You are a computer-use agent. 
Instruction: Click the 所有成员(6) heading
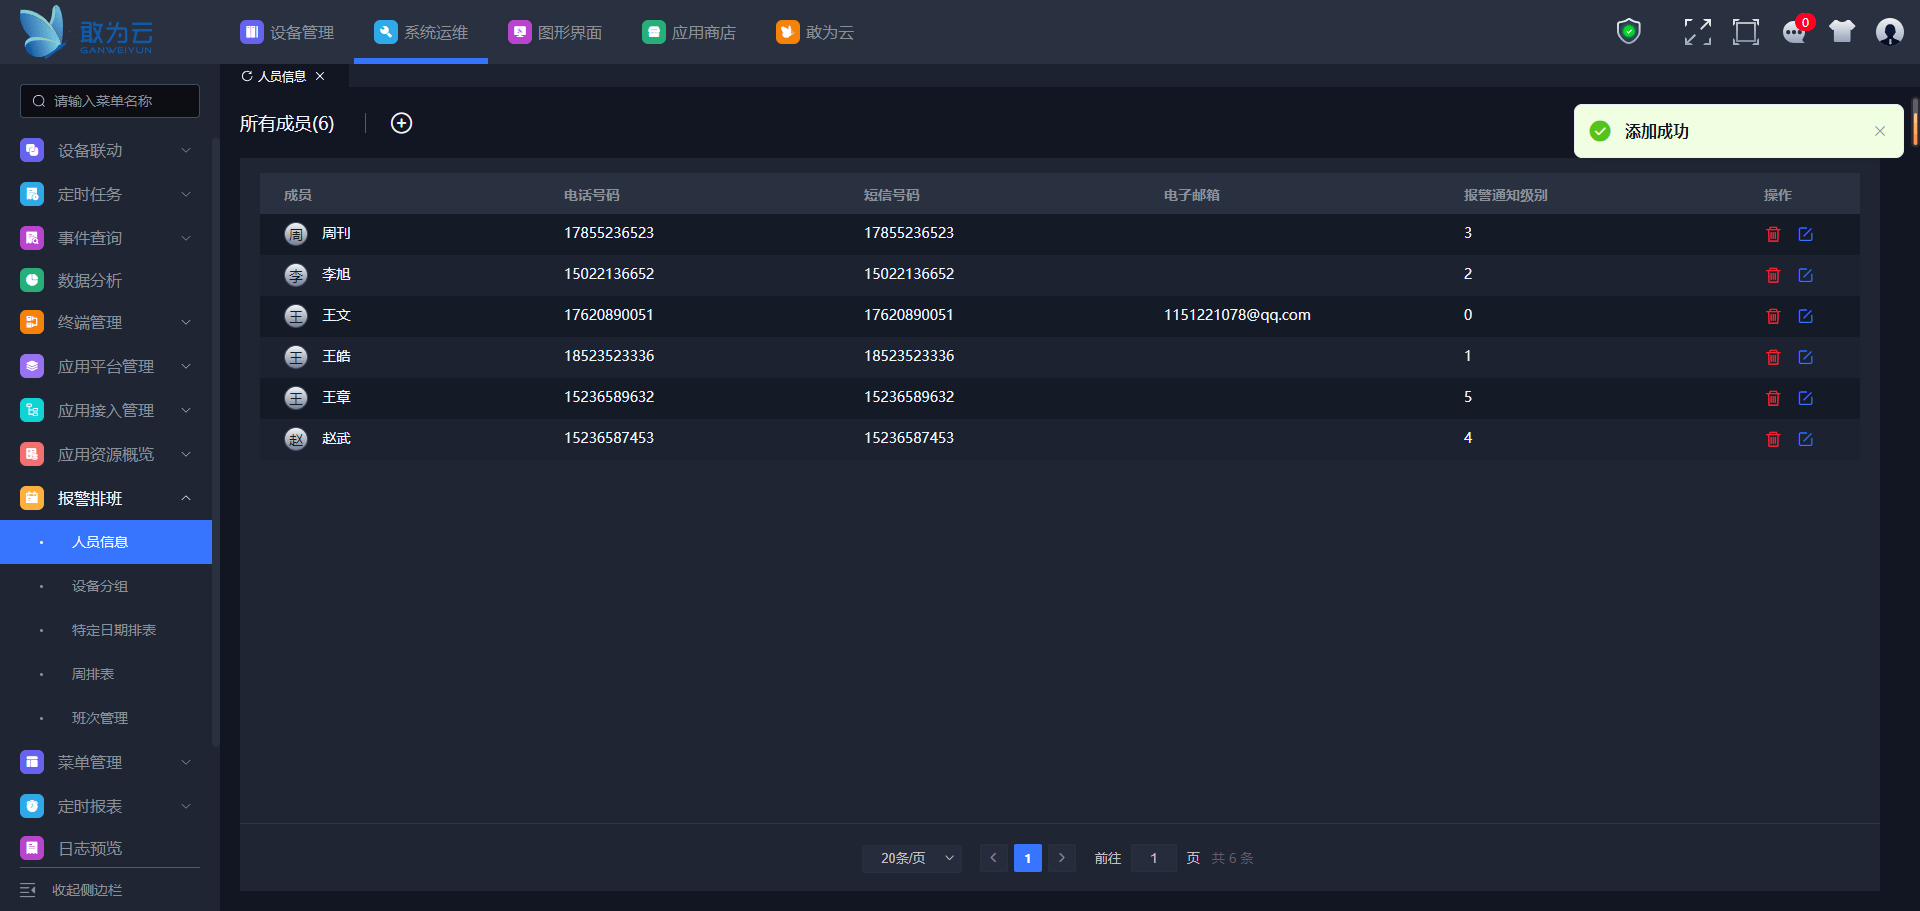287,123
